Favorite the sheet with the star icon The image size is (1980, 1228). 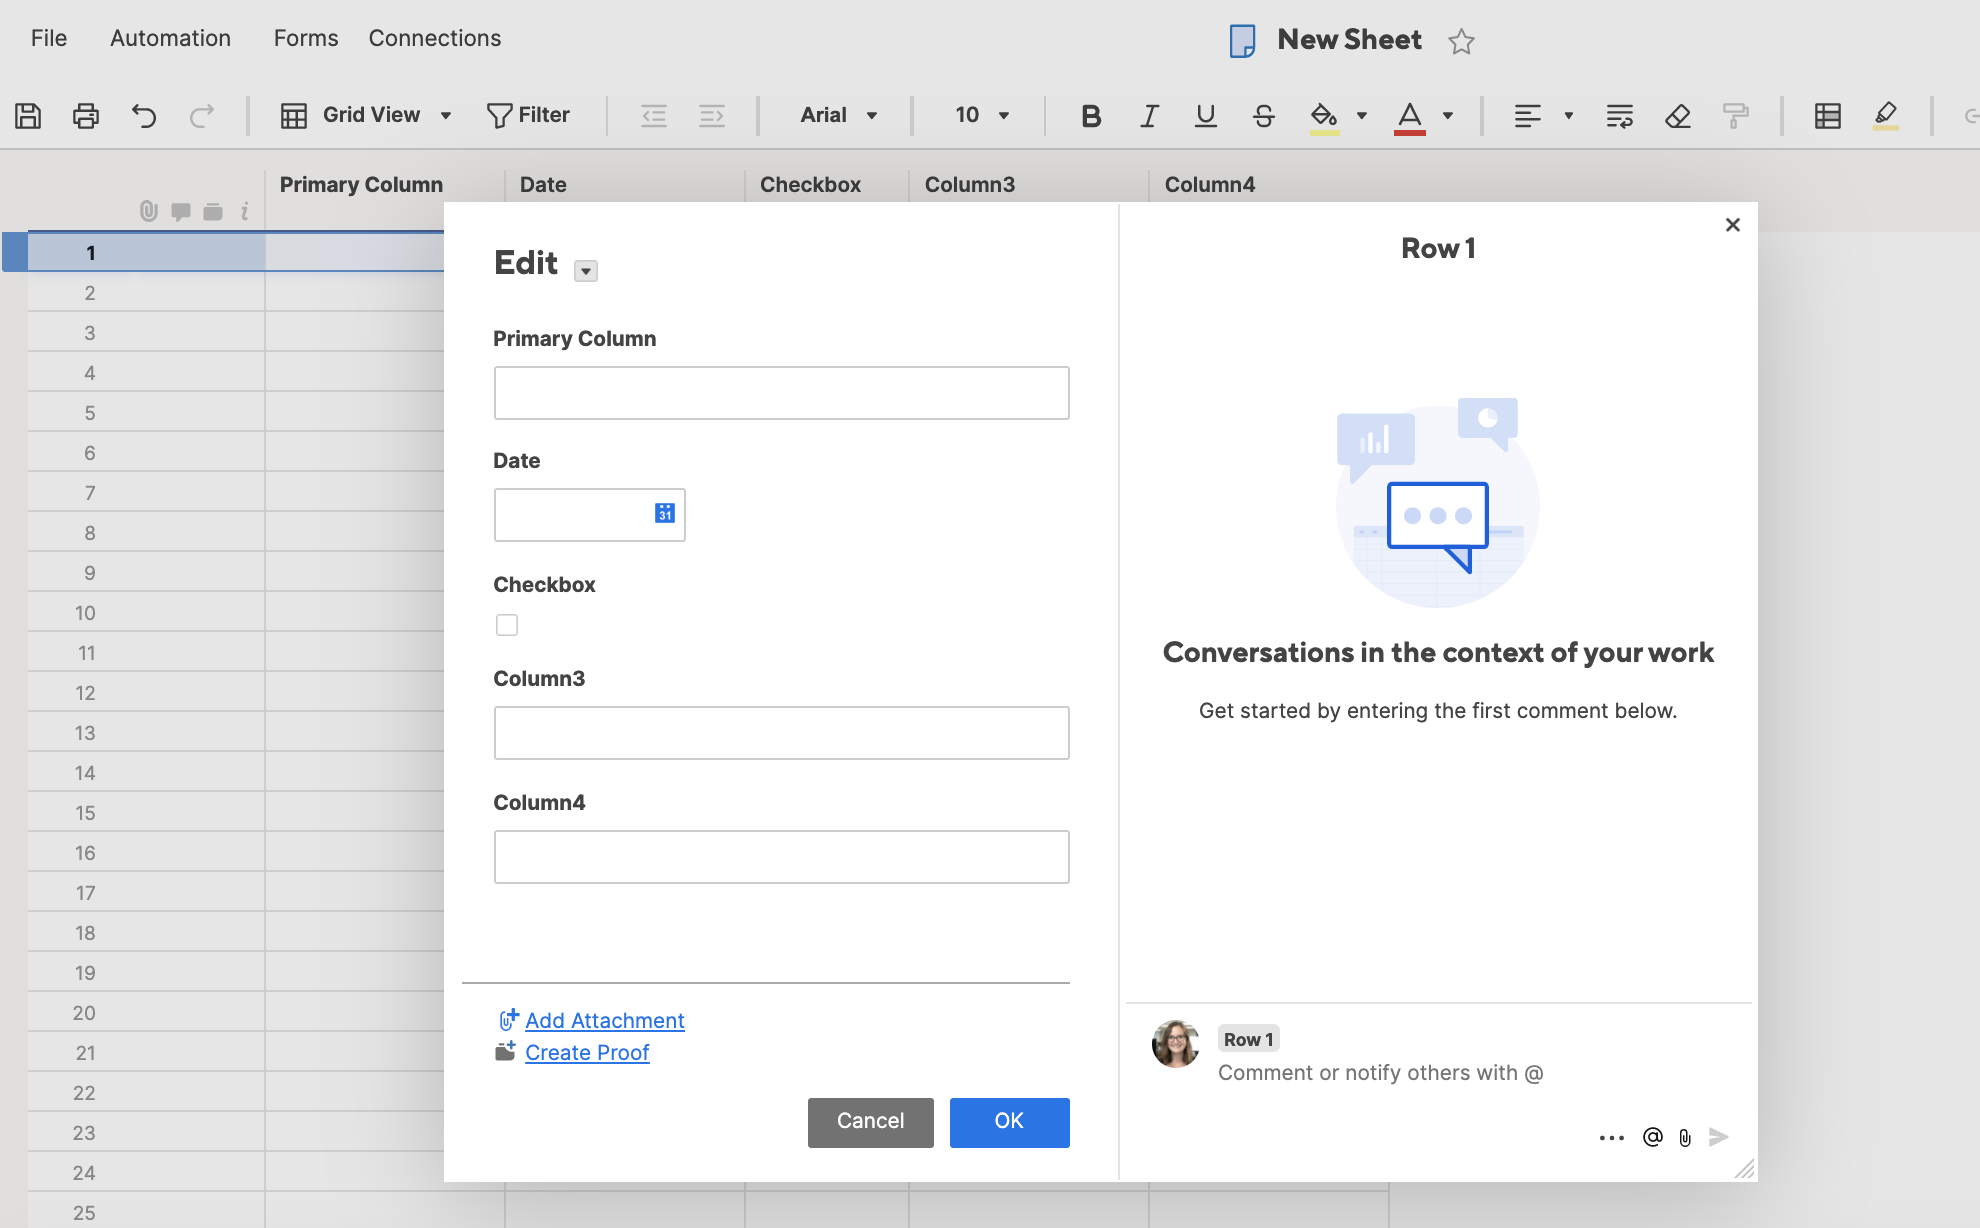1461,41
